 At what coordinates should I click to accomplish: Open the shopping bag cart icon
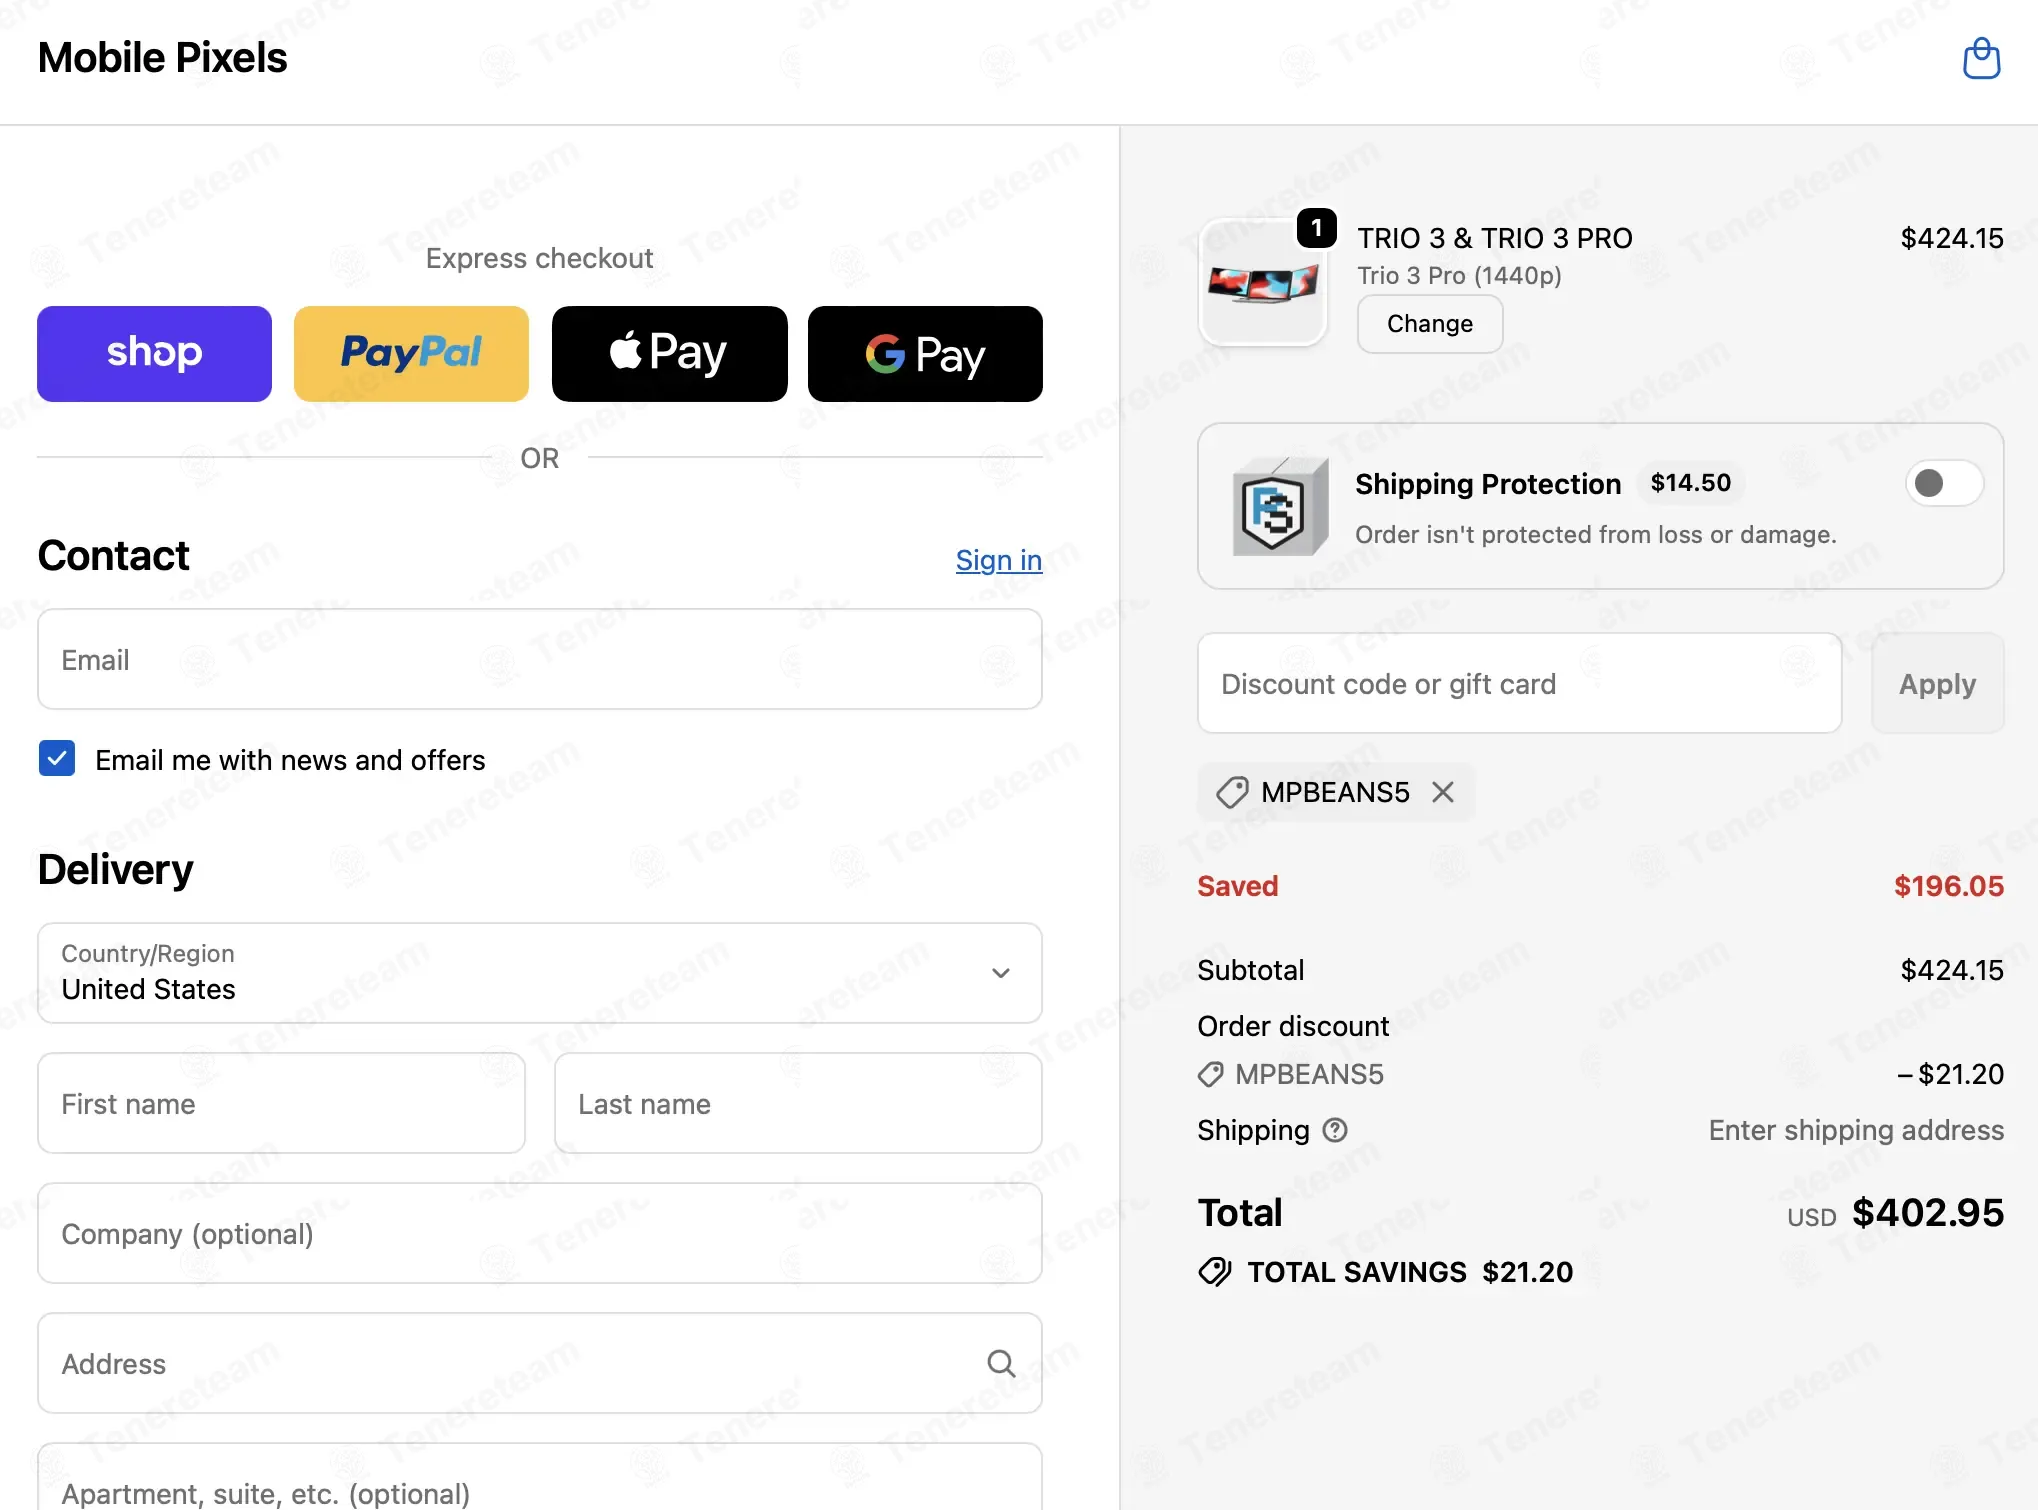pyautogui.click(x=1981, y=58)
